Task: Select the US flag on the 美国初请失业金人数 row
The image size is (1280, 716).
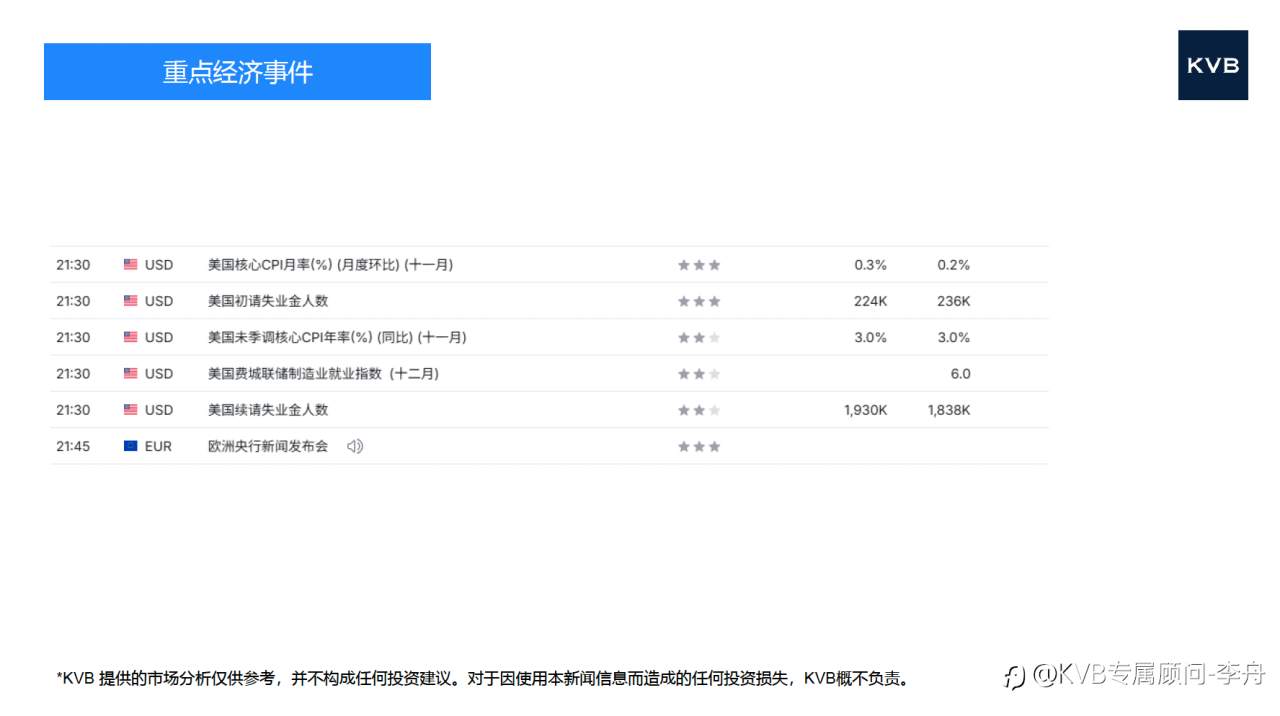Action: click(130, 301)
